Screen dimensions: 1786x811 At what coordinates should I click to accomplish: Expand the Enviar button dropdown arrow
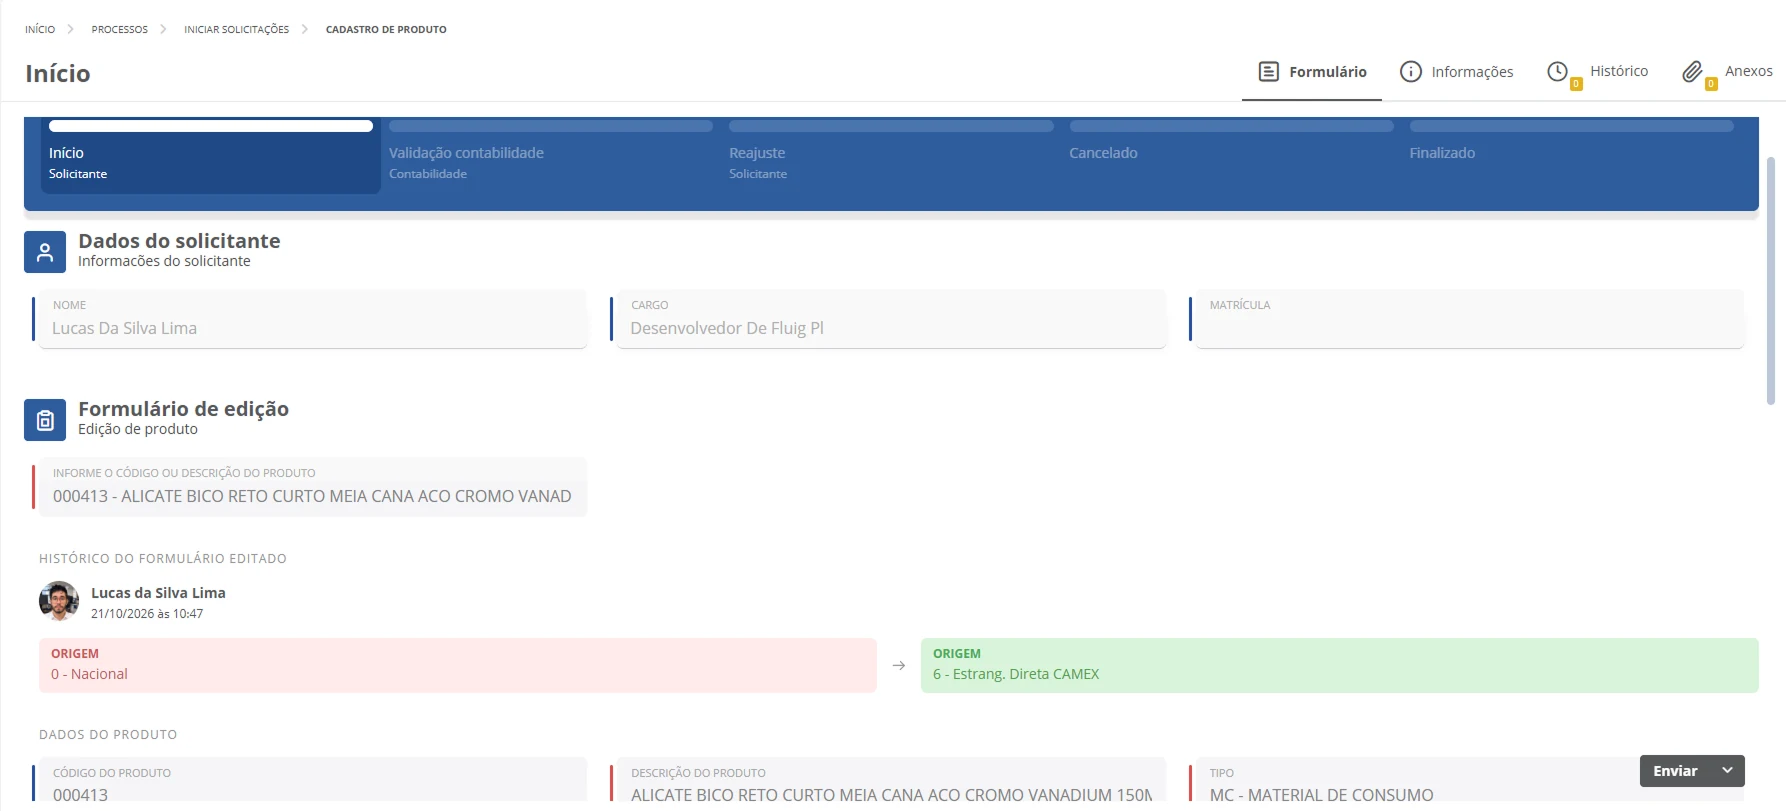click(1727, 770)
